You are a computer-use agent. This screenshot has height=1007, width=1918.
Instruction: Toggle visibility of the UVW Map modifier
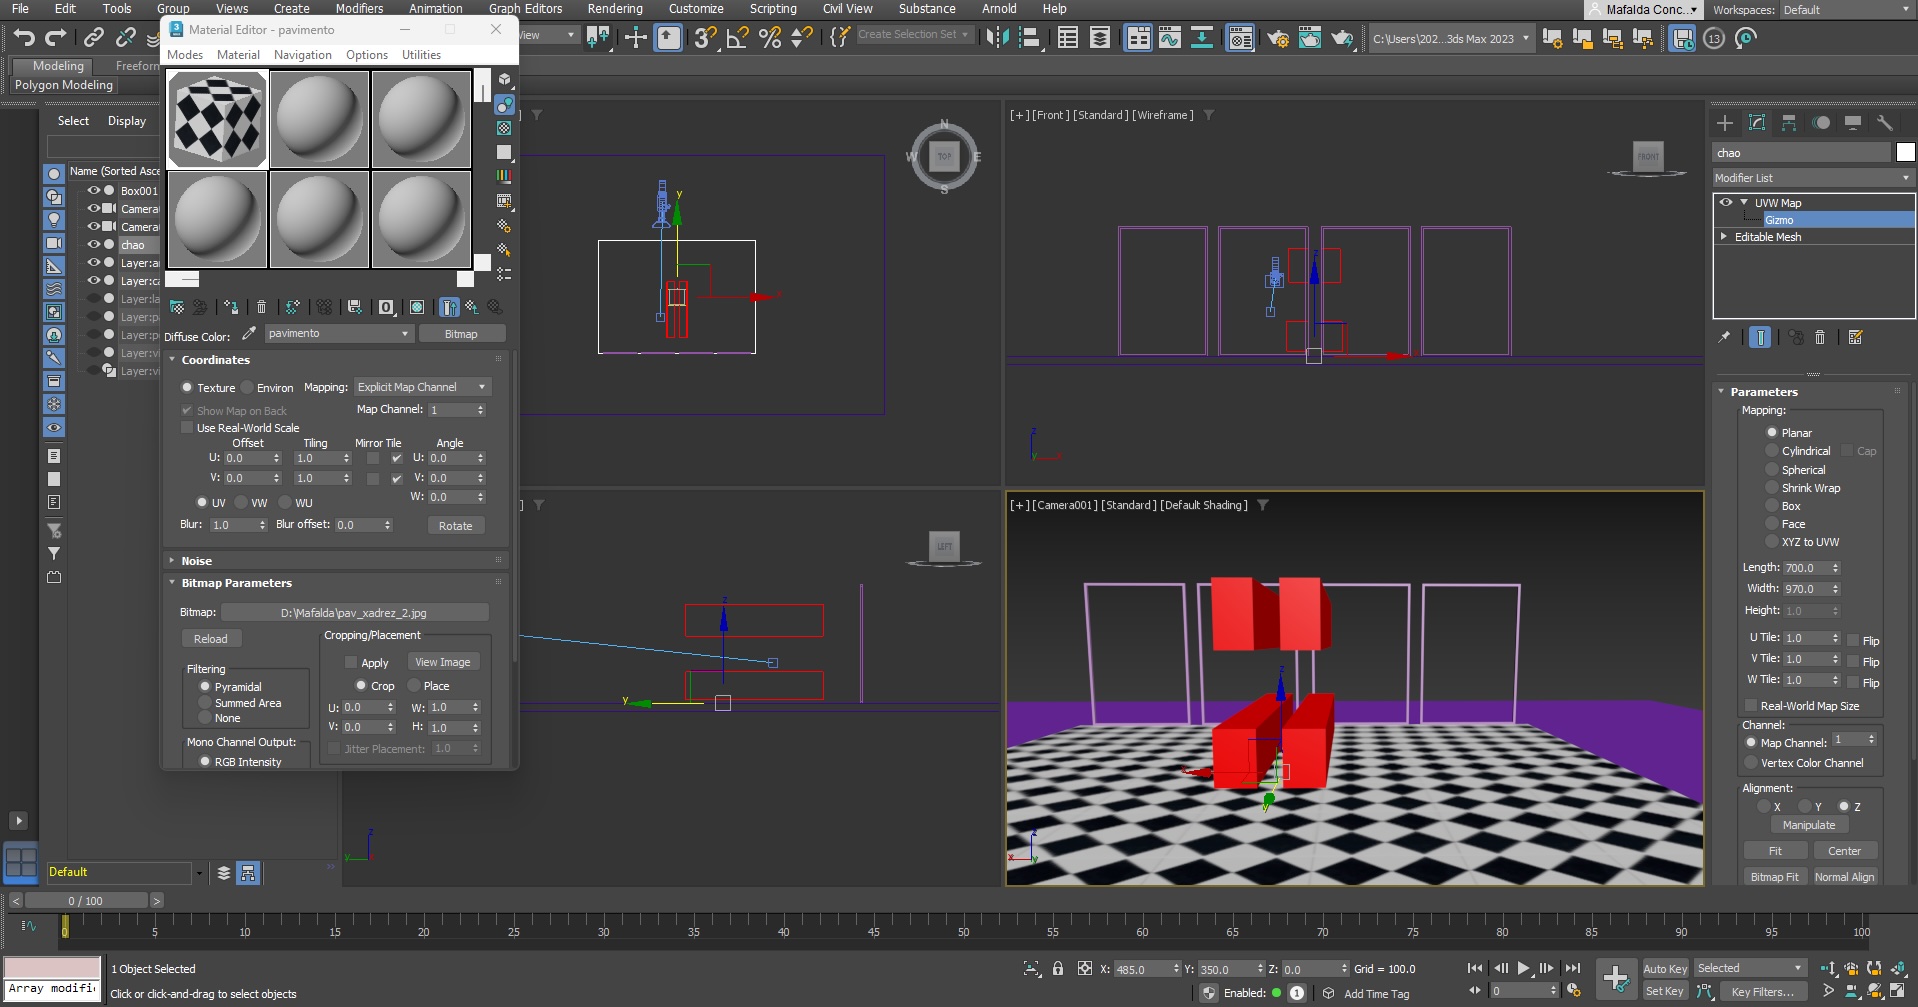pyautogui.click(x=1726, y=202)
